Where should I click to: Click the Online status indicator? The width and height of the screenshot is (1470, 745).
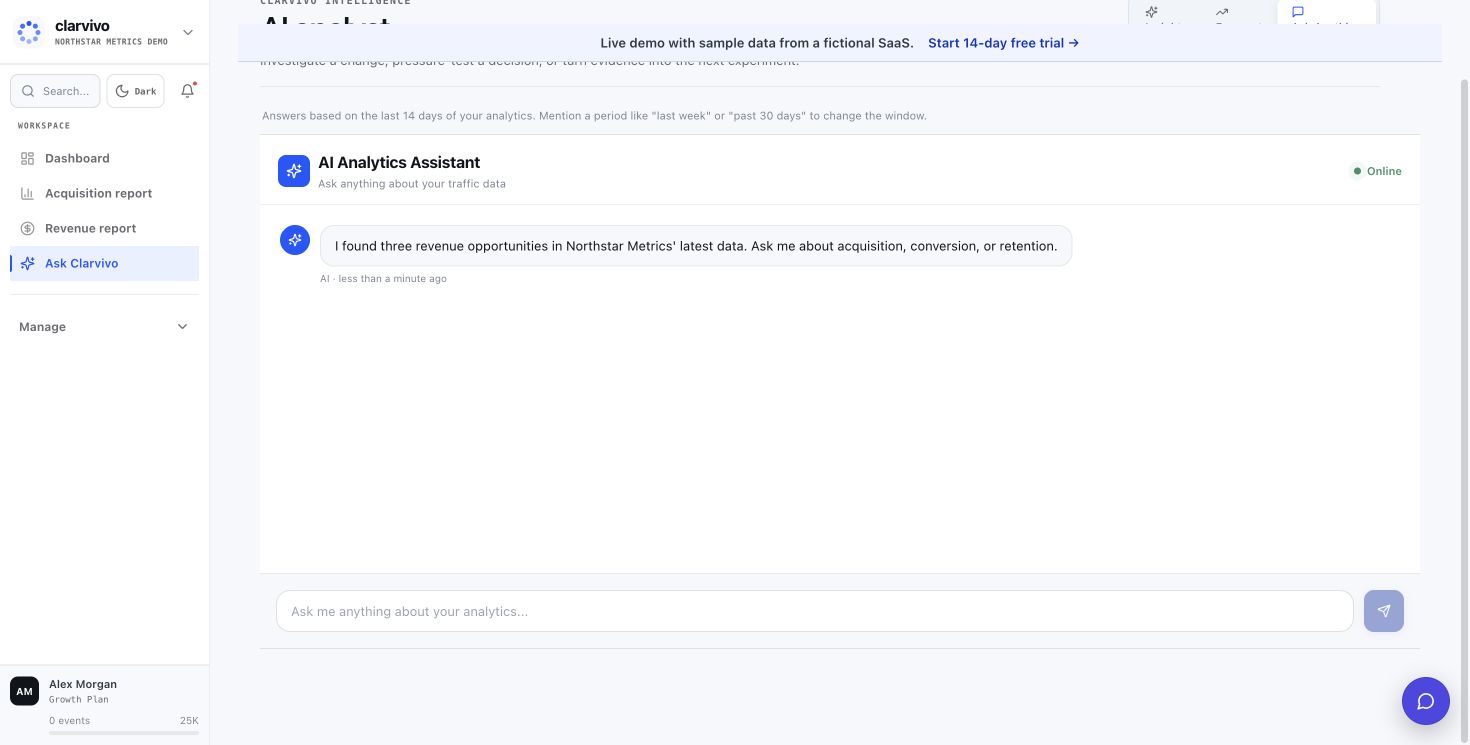click(1377, 171)
